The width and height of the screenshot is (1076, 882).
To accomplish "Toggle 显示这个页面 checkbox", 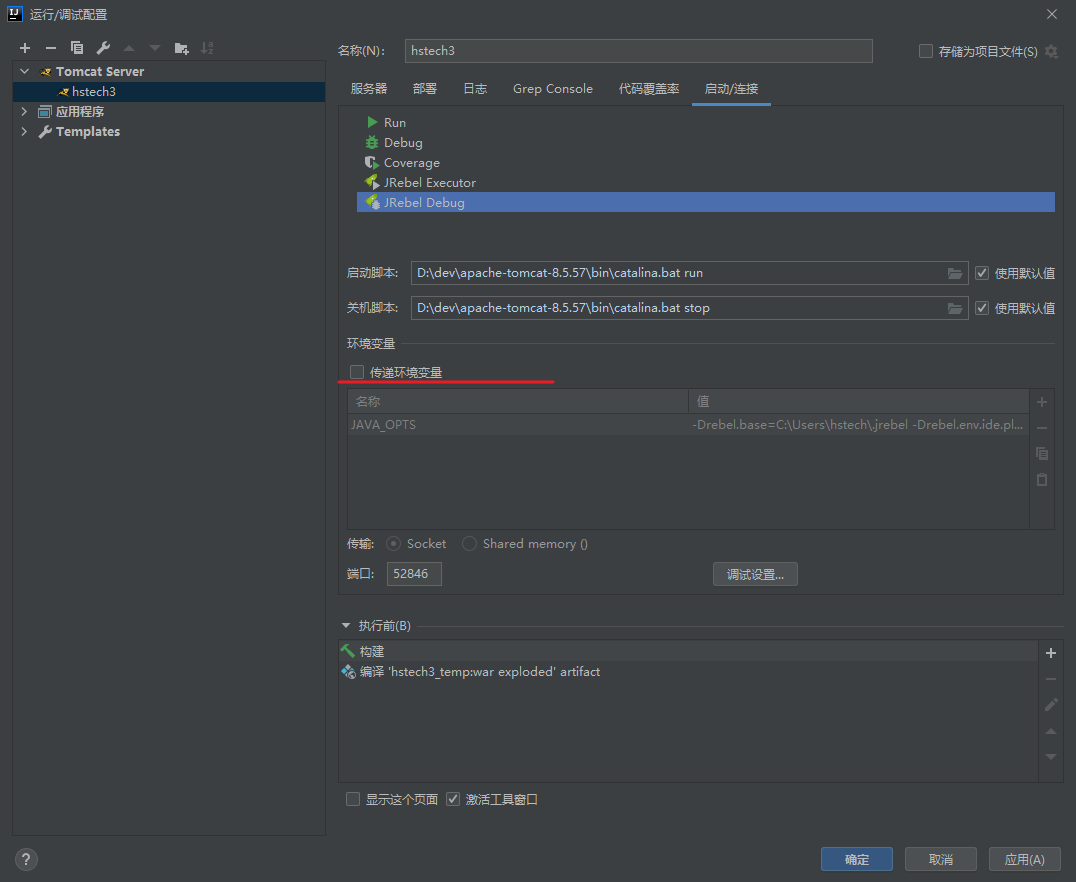I will pyautogui.click(x=353, y=799).
